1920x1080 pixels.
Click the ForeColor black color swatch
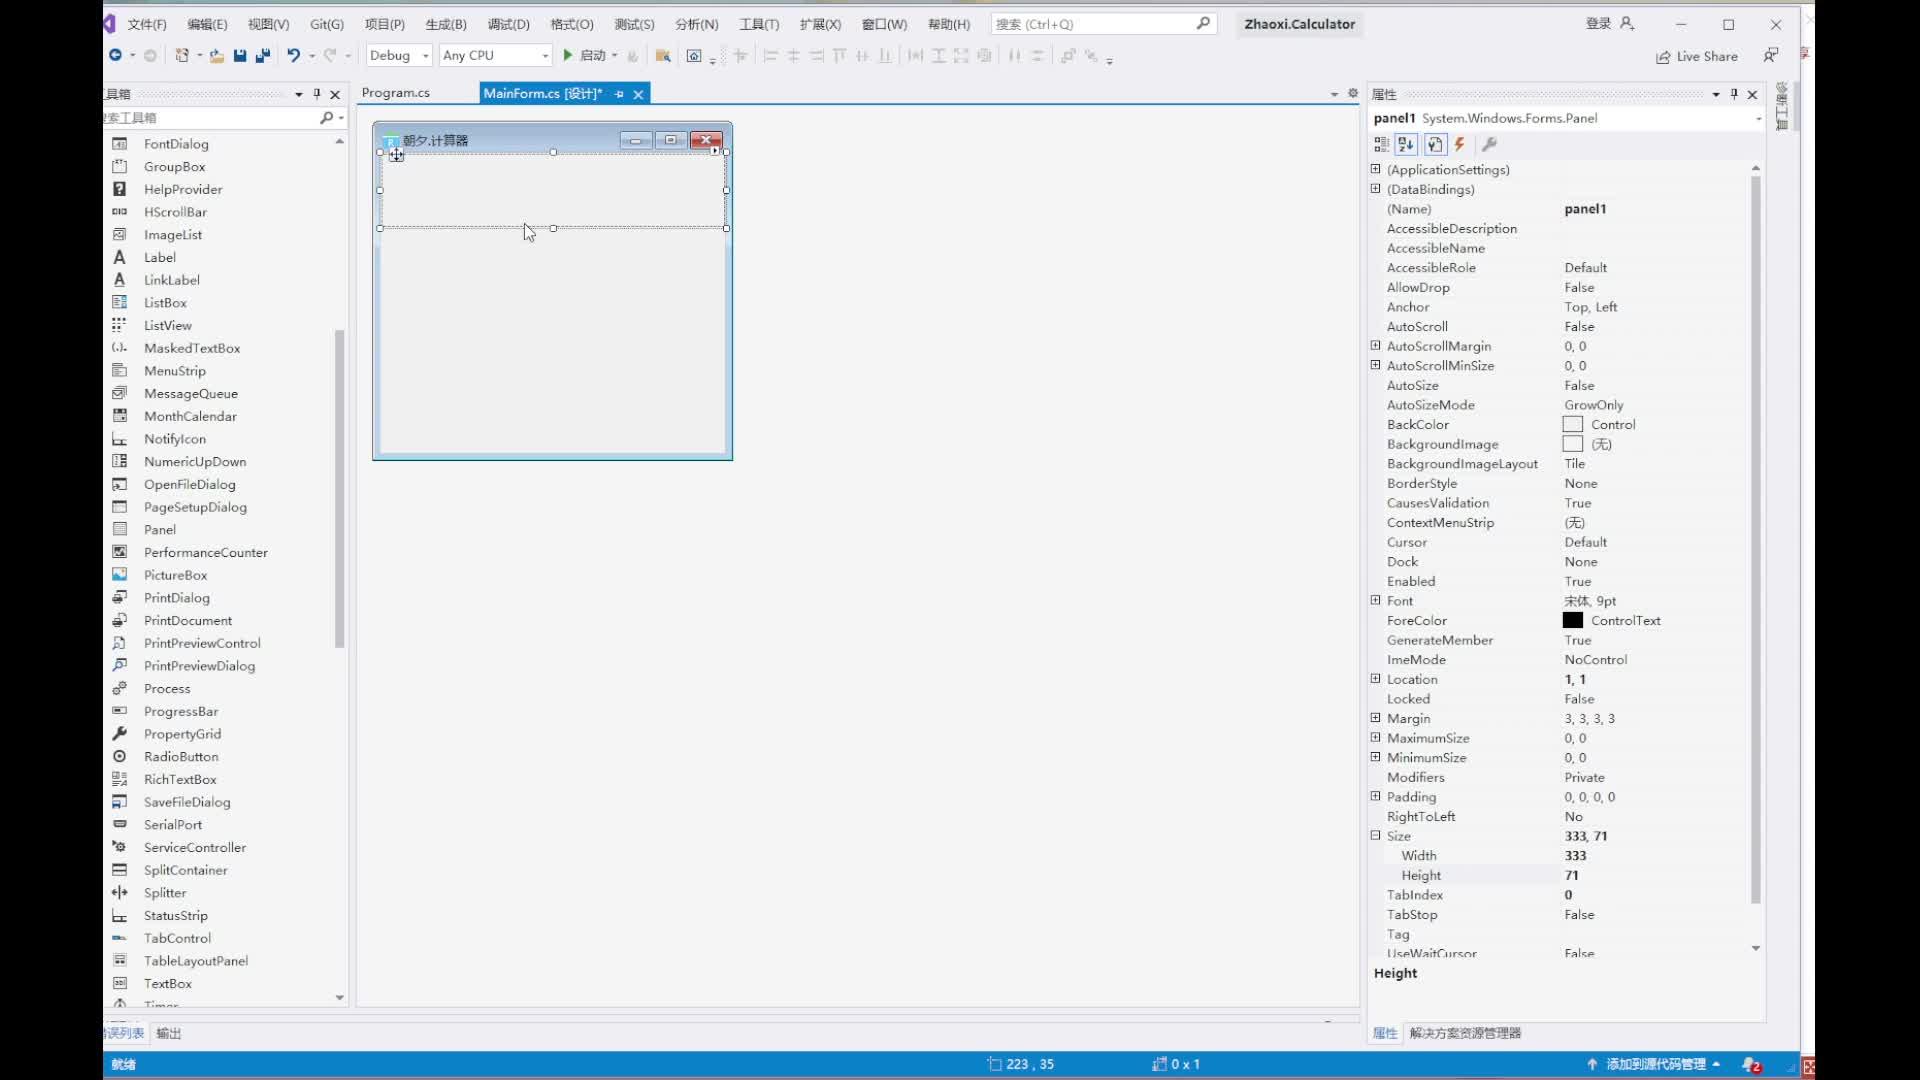(x=1573, y=621)
